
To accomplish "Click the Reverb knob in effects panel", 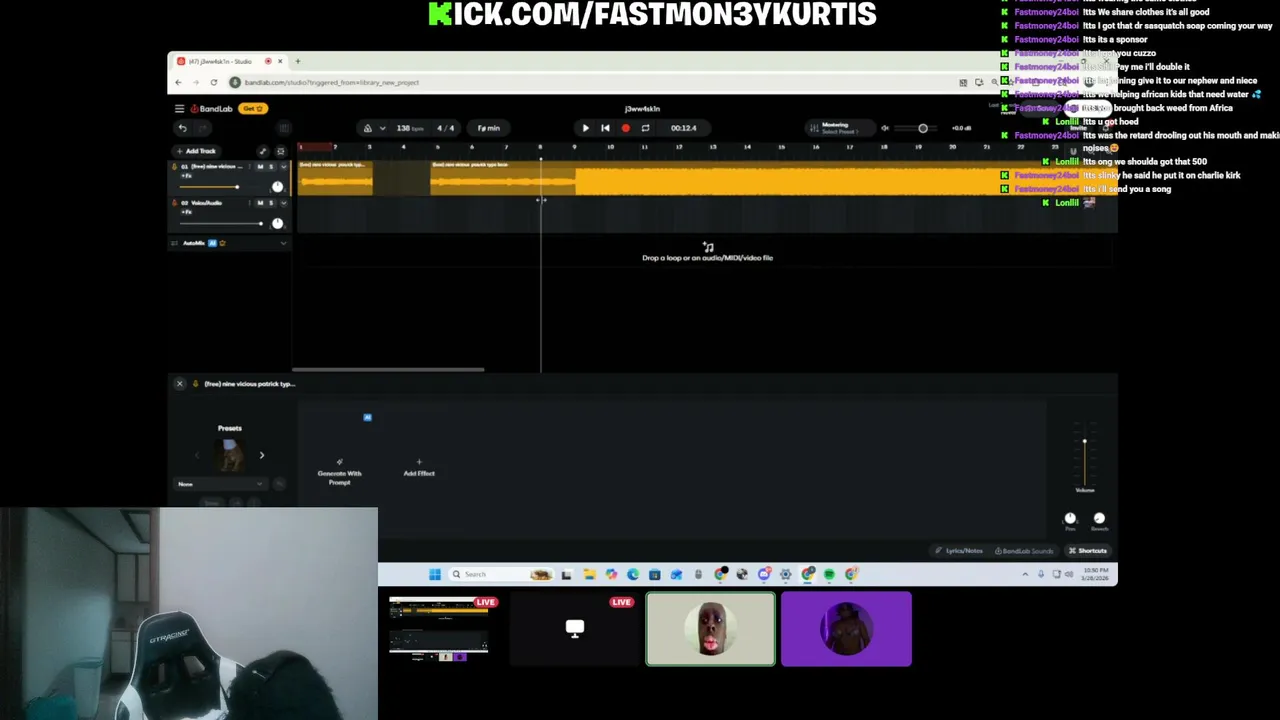I will (1099, 518).
